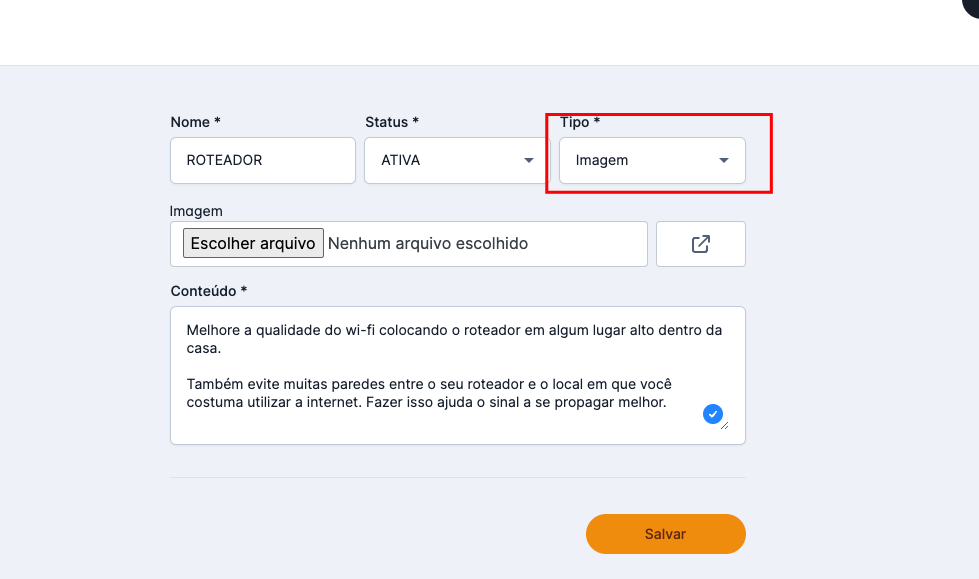Click the 'Nome *' field label
The image size is (979, 579).
pos(195,122)
